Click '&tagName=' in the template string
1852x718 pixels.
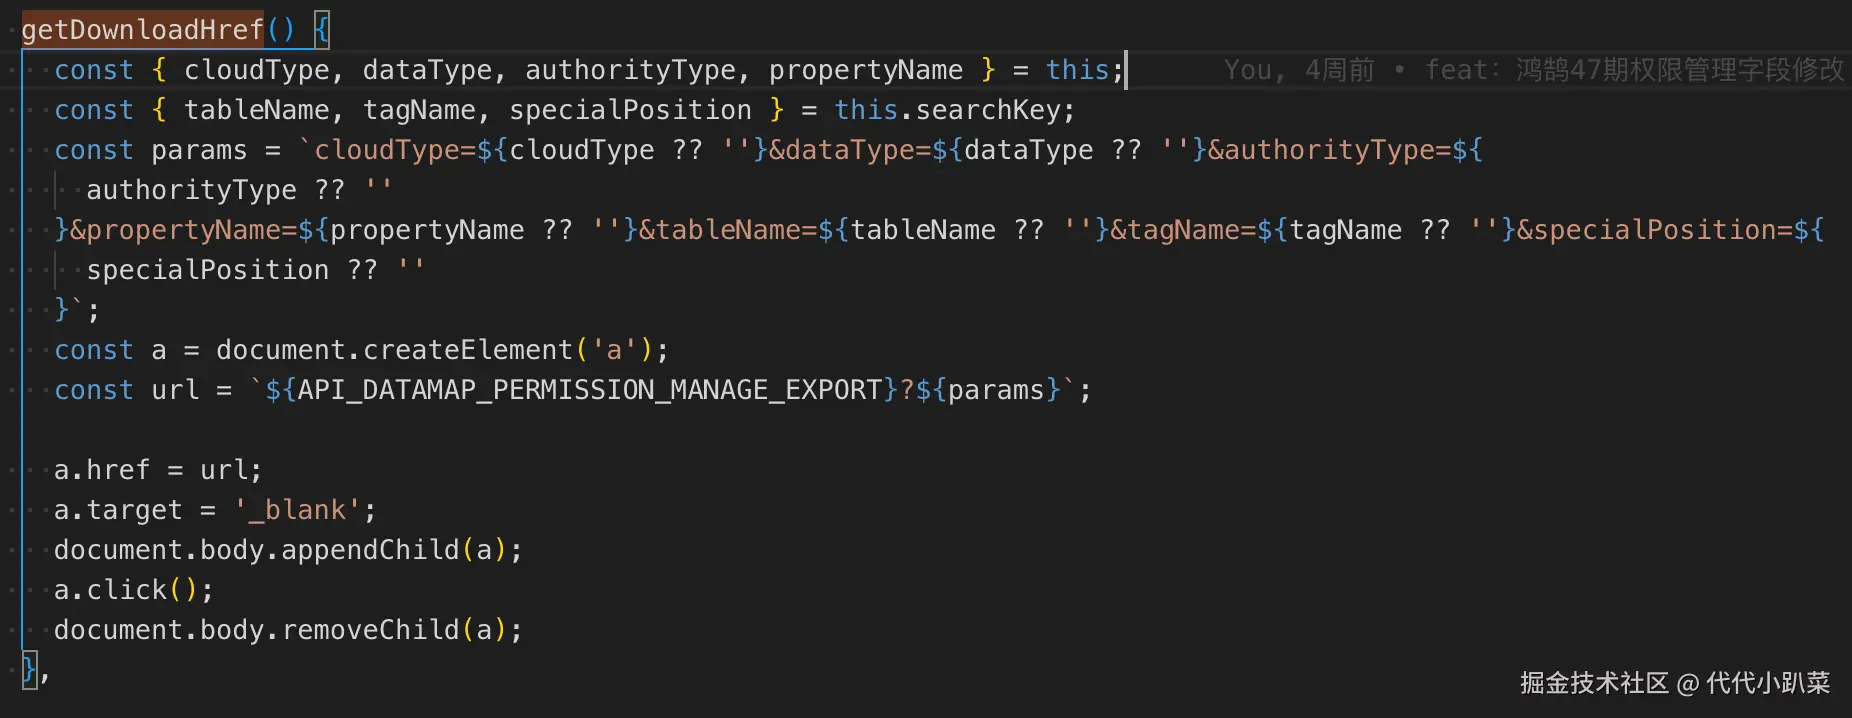(x=1183, y=230)
